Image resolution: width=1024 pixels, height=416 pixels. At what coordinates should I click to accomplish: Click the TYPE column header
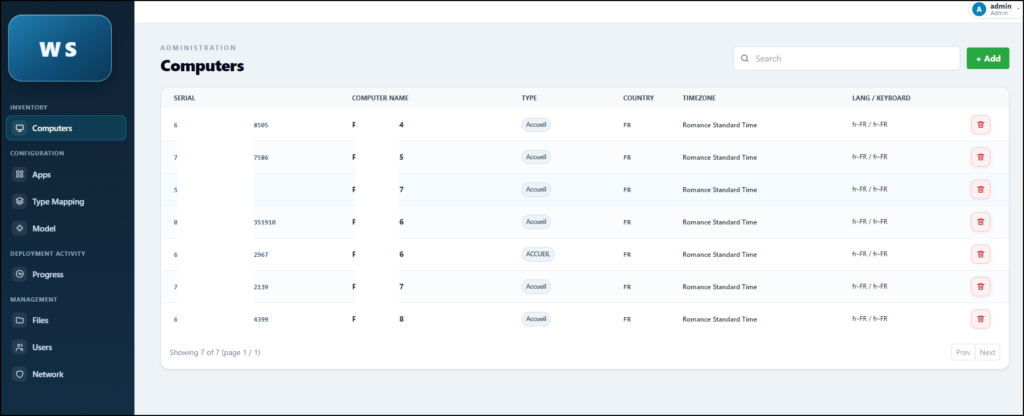click(529, 98)
